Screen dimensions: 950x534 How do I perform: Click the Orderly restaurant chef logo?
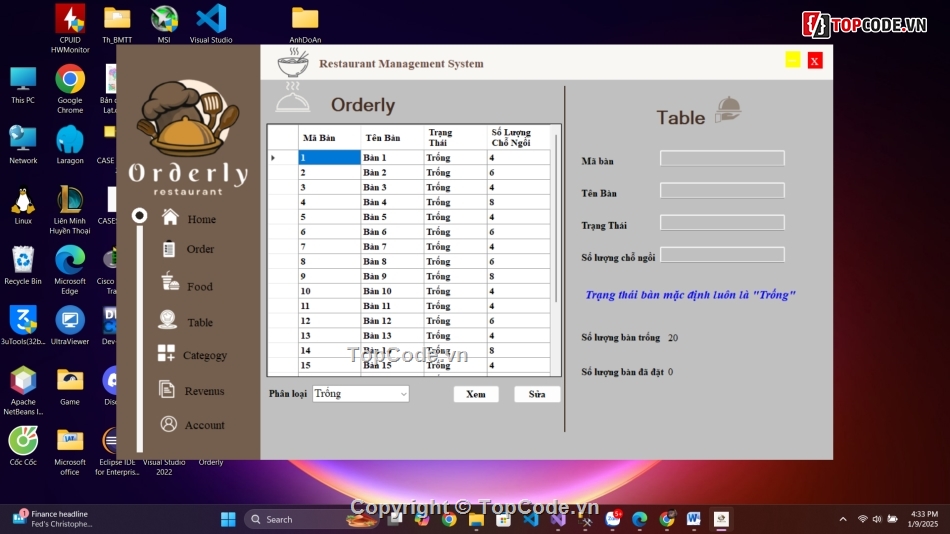point(188,118)
